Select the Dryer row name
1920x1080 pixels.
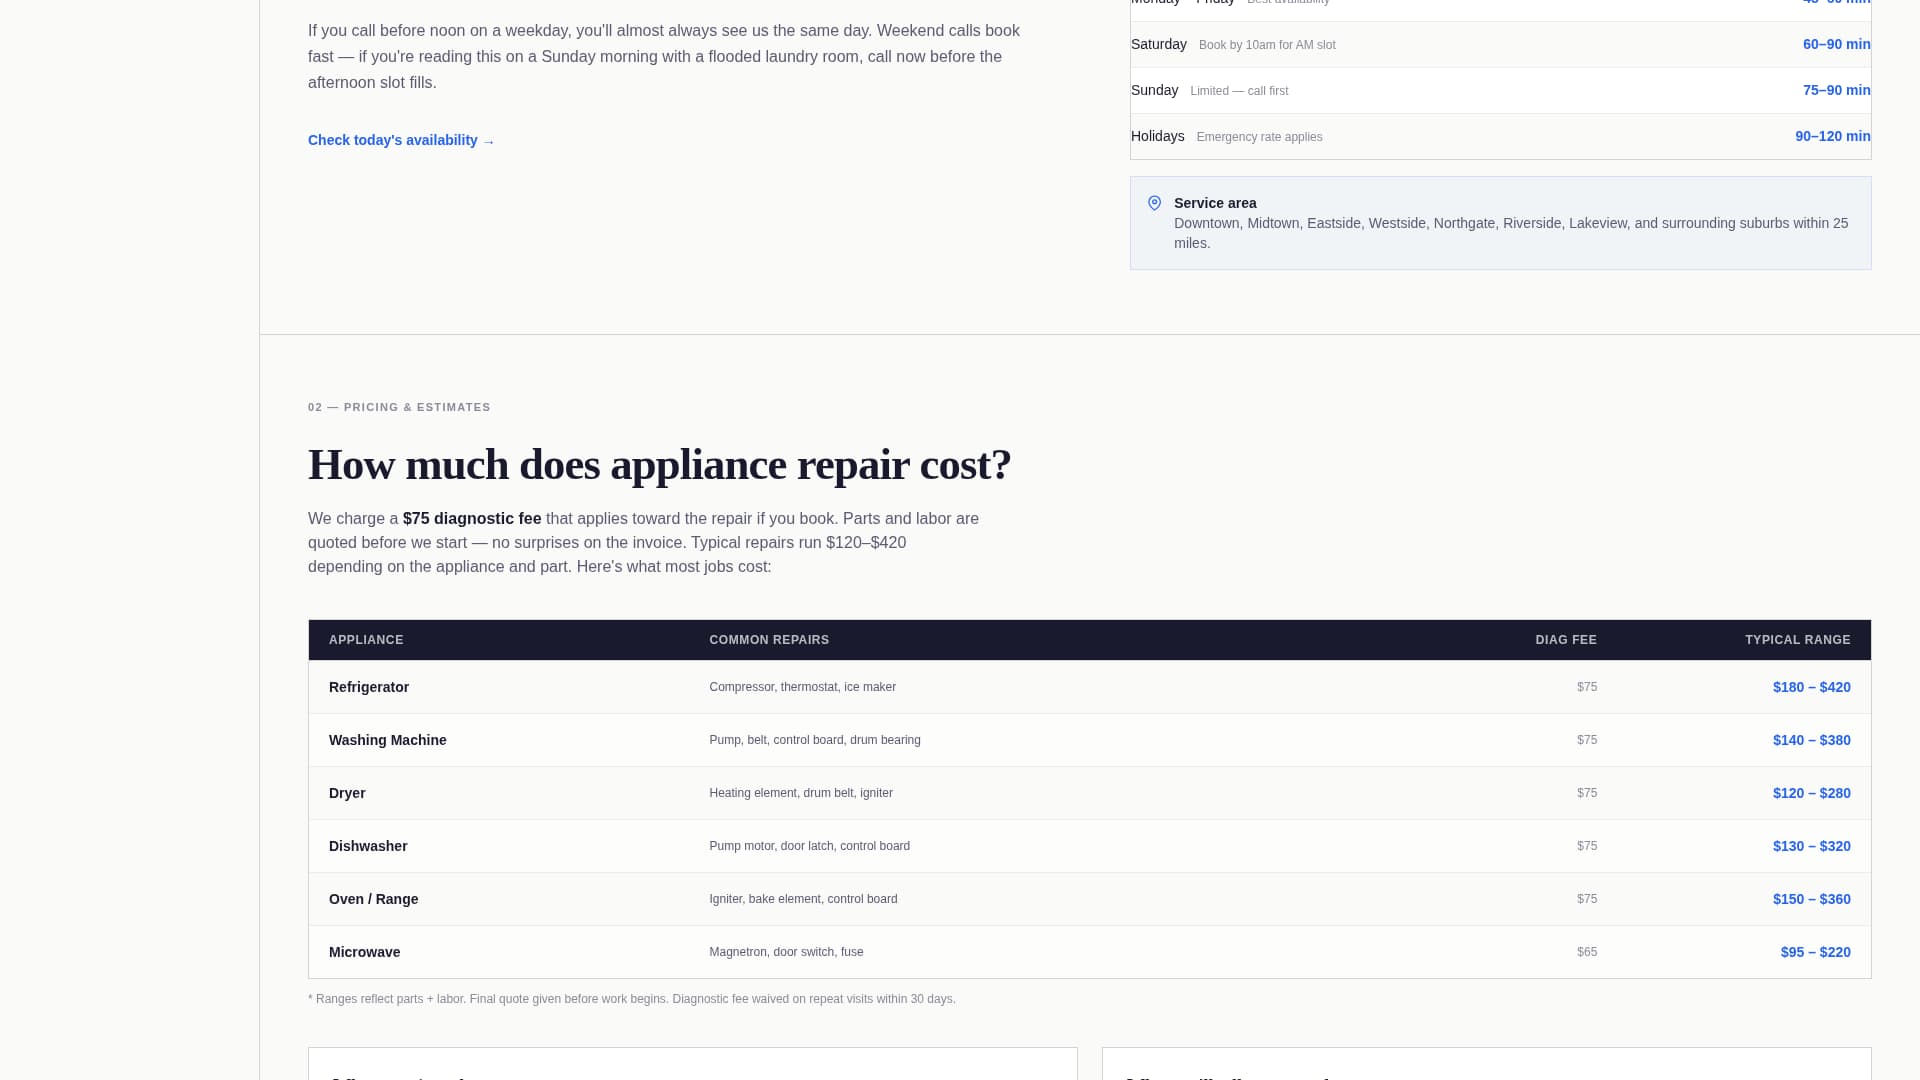tap(347, 793)
